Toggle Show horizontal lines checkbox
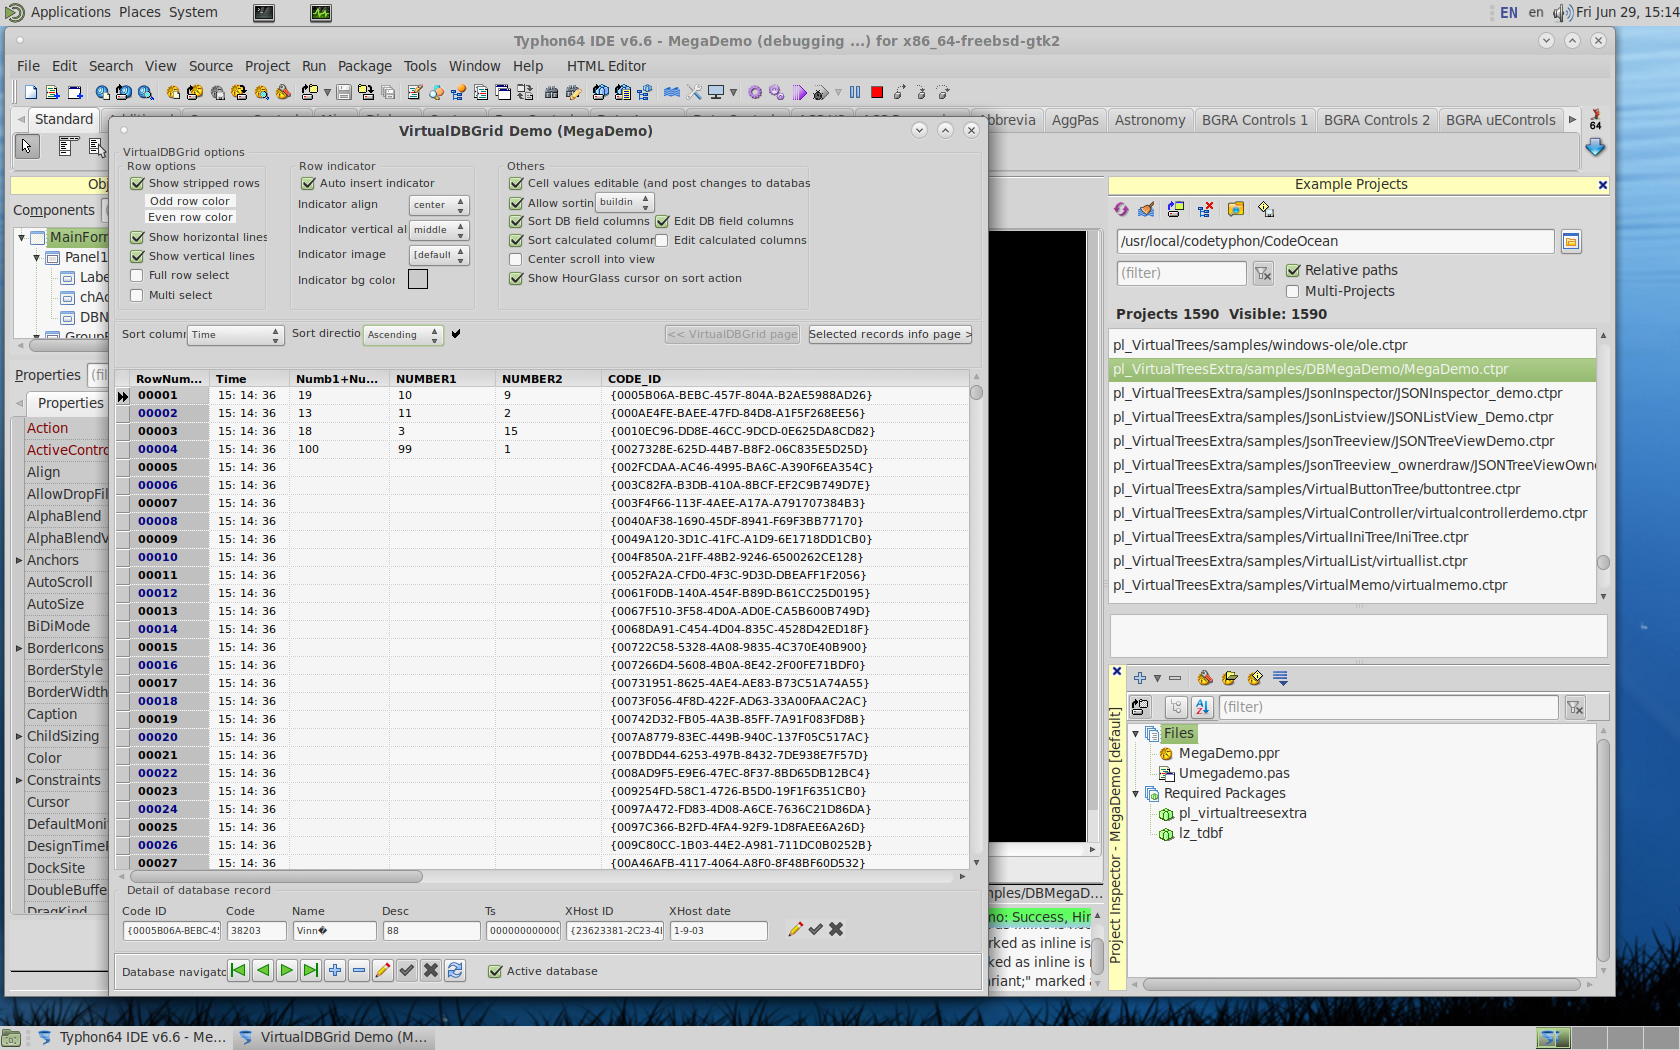 (137, 237)
